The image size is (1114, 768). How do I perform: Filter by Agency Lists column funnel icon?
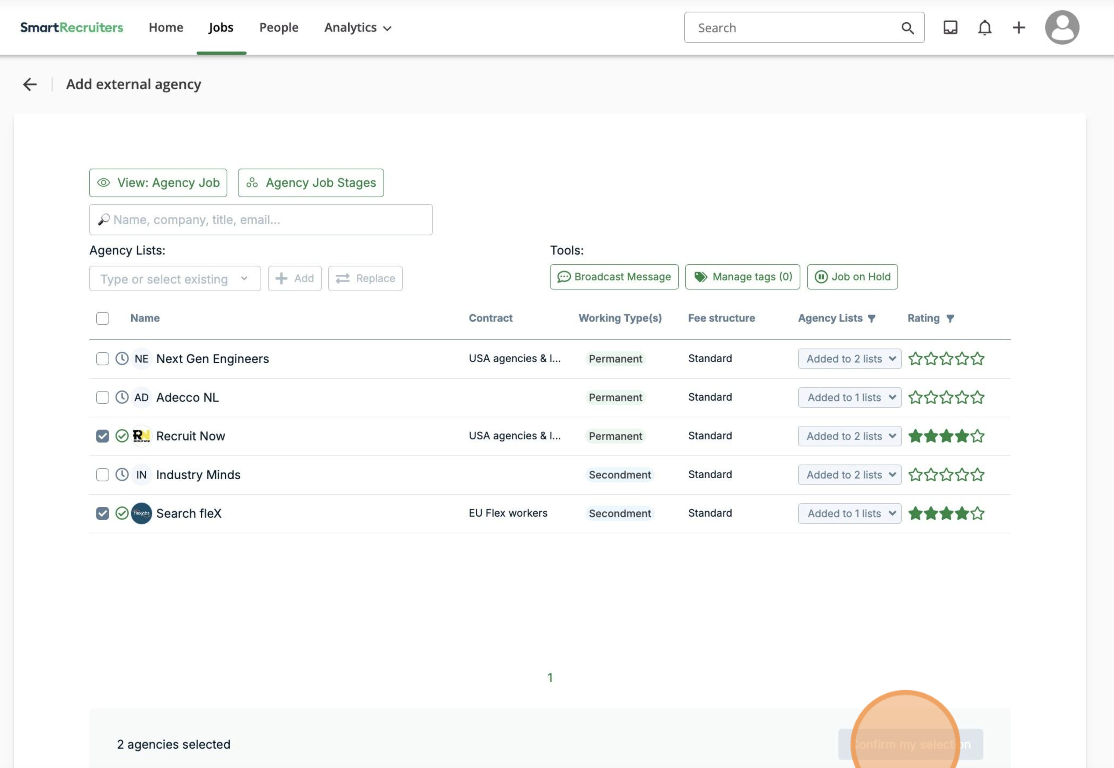coord(872,319)
